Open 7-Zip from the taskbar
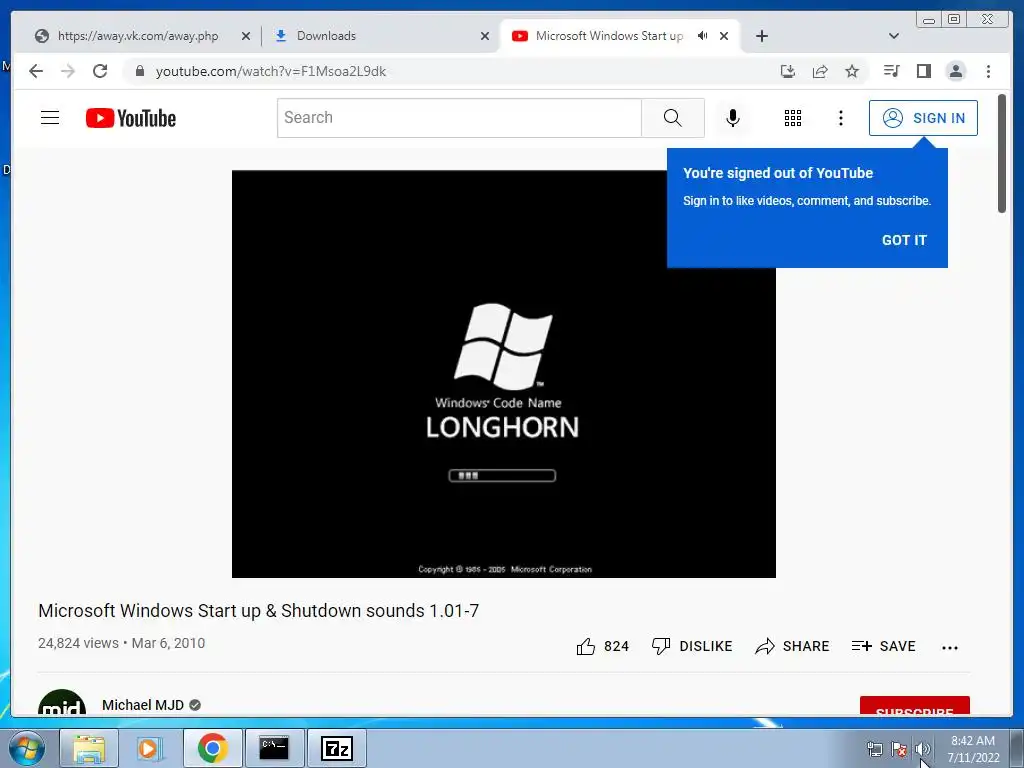Viewport: 1024px width, 768px height. pos(336,748)
